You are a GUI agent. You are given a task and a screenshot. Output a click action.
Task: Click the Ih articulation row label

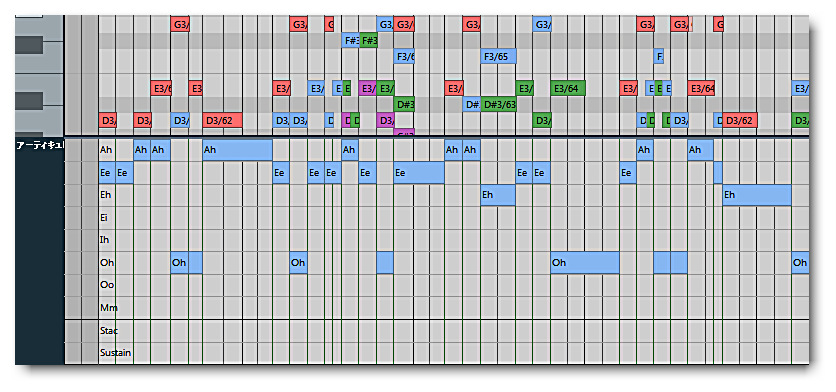104,240
